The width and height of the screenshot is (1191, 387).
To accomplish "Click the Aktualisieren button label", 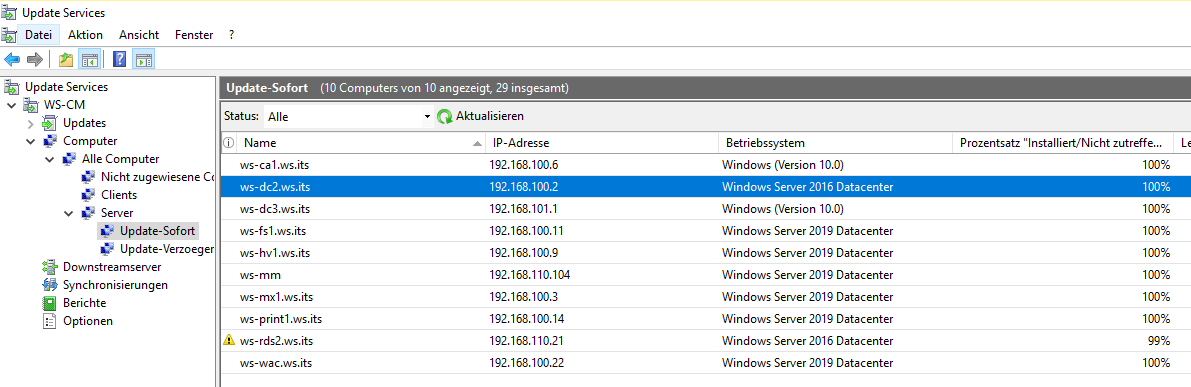I will pos(489,116).
